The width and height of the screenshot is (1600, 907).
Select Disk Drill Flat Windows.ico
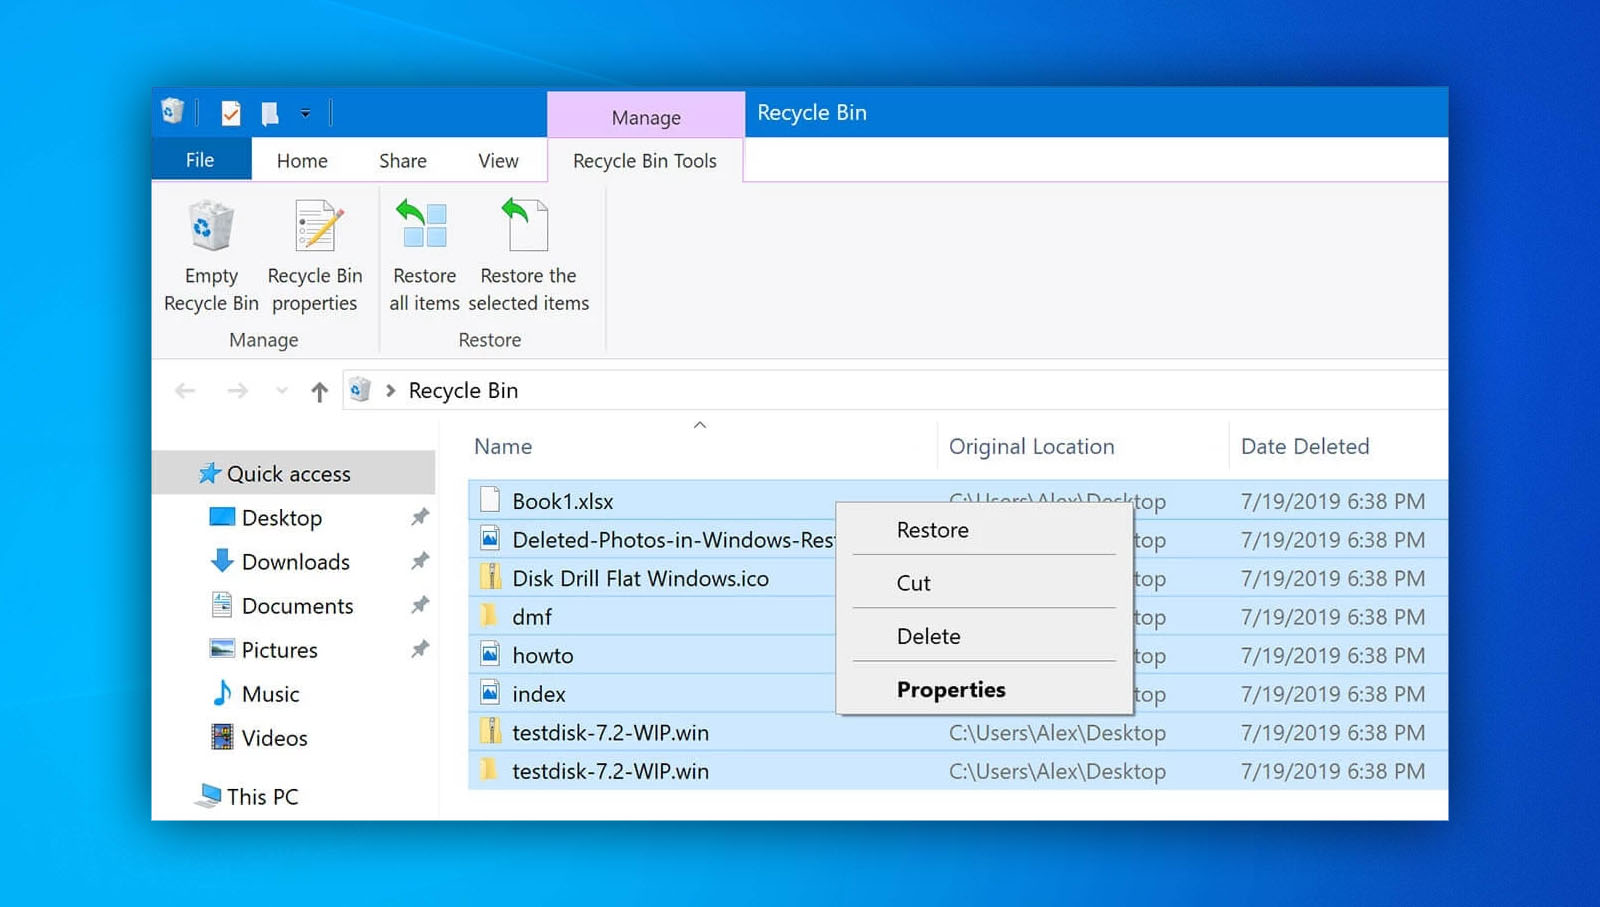pos(640,578)
